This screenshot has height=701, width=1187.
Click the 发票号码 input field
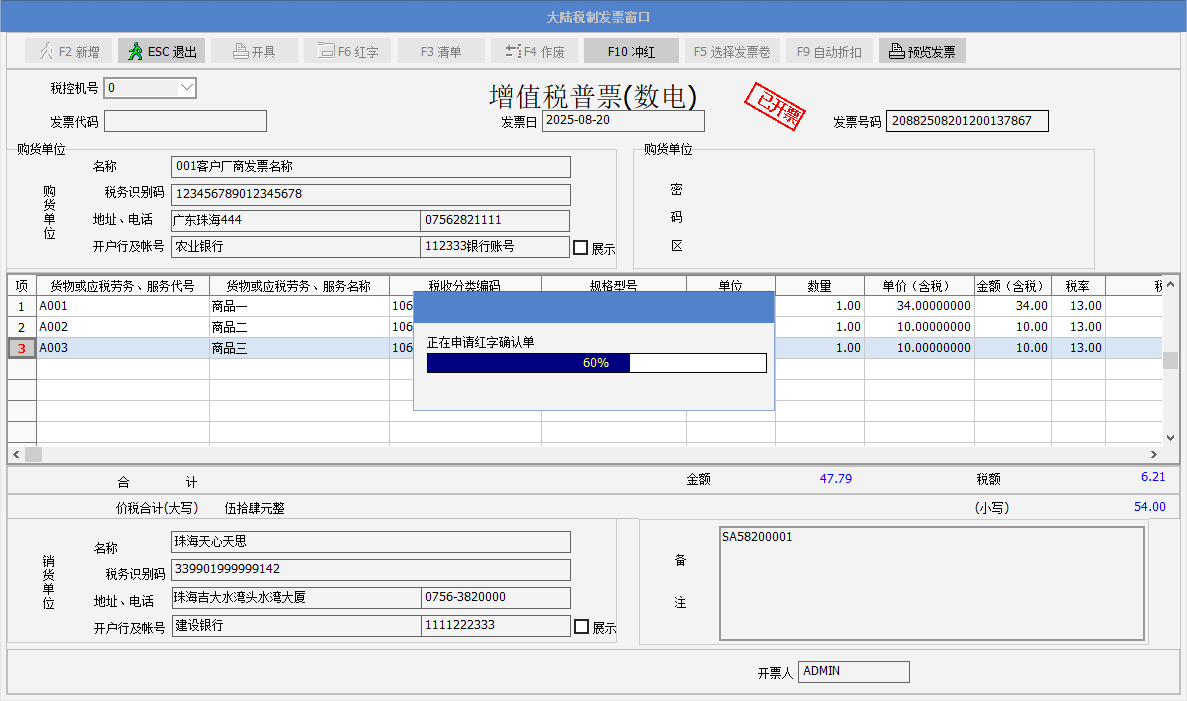(966, 121)
